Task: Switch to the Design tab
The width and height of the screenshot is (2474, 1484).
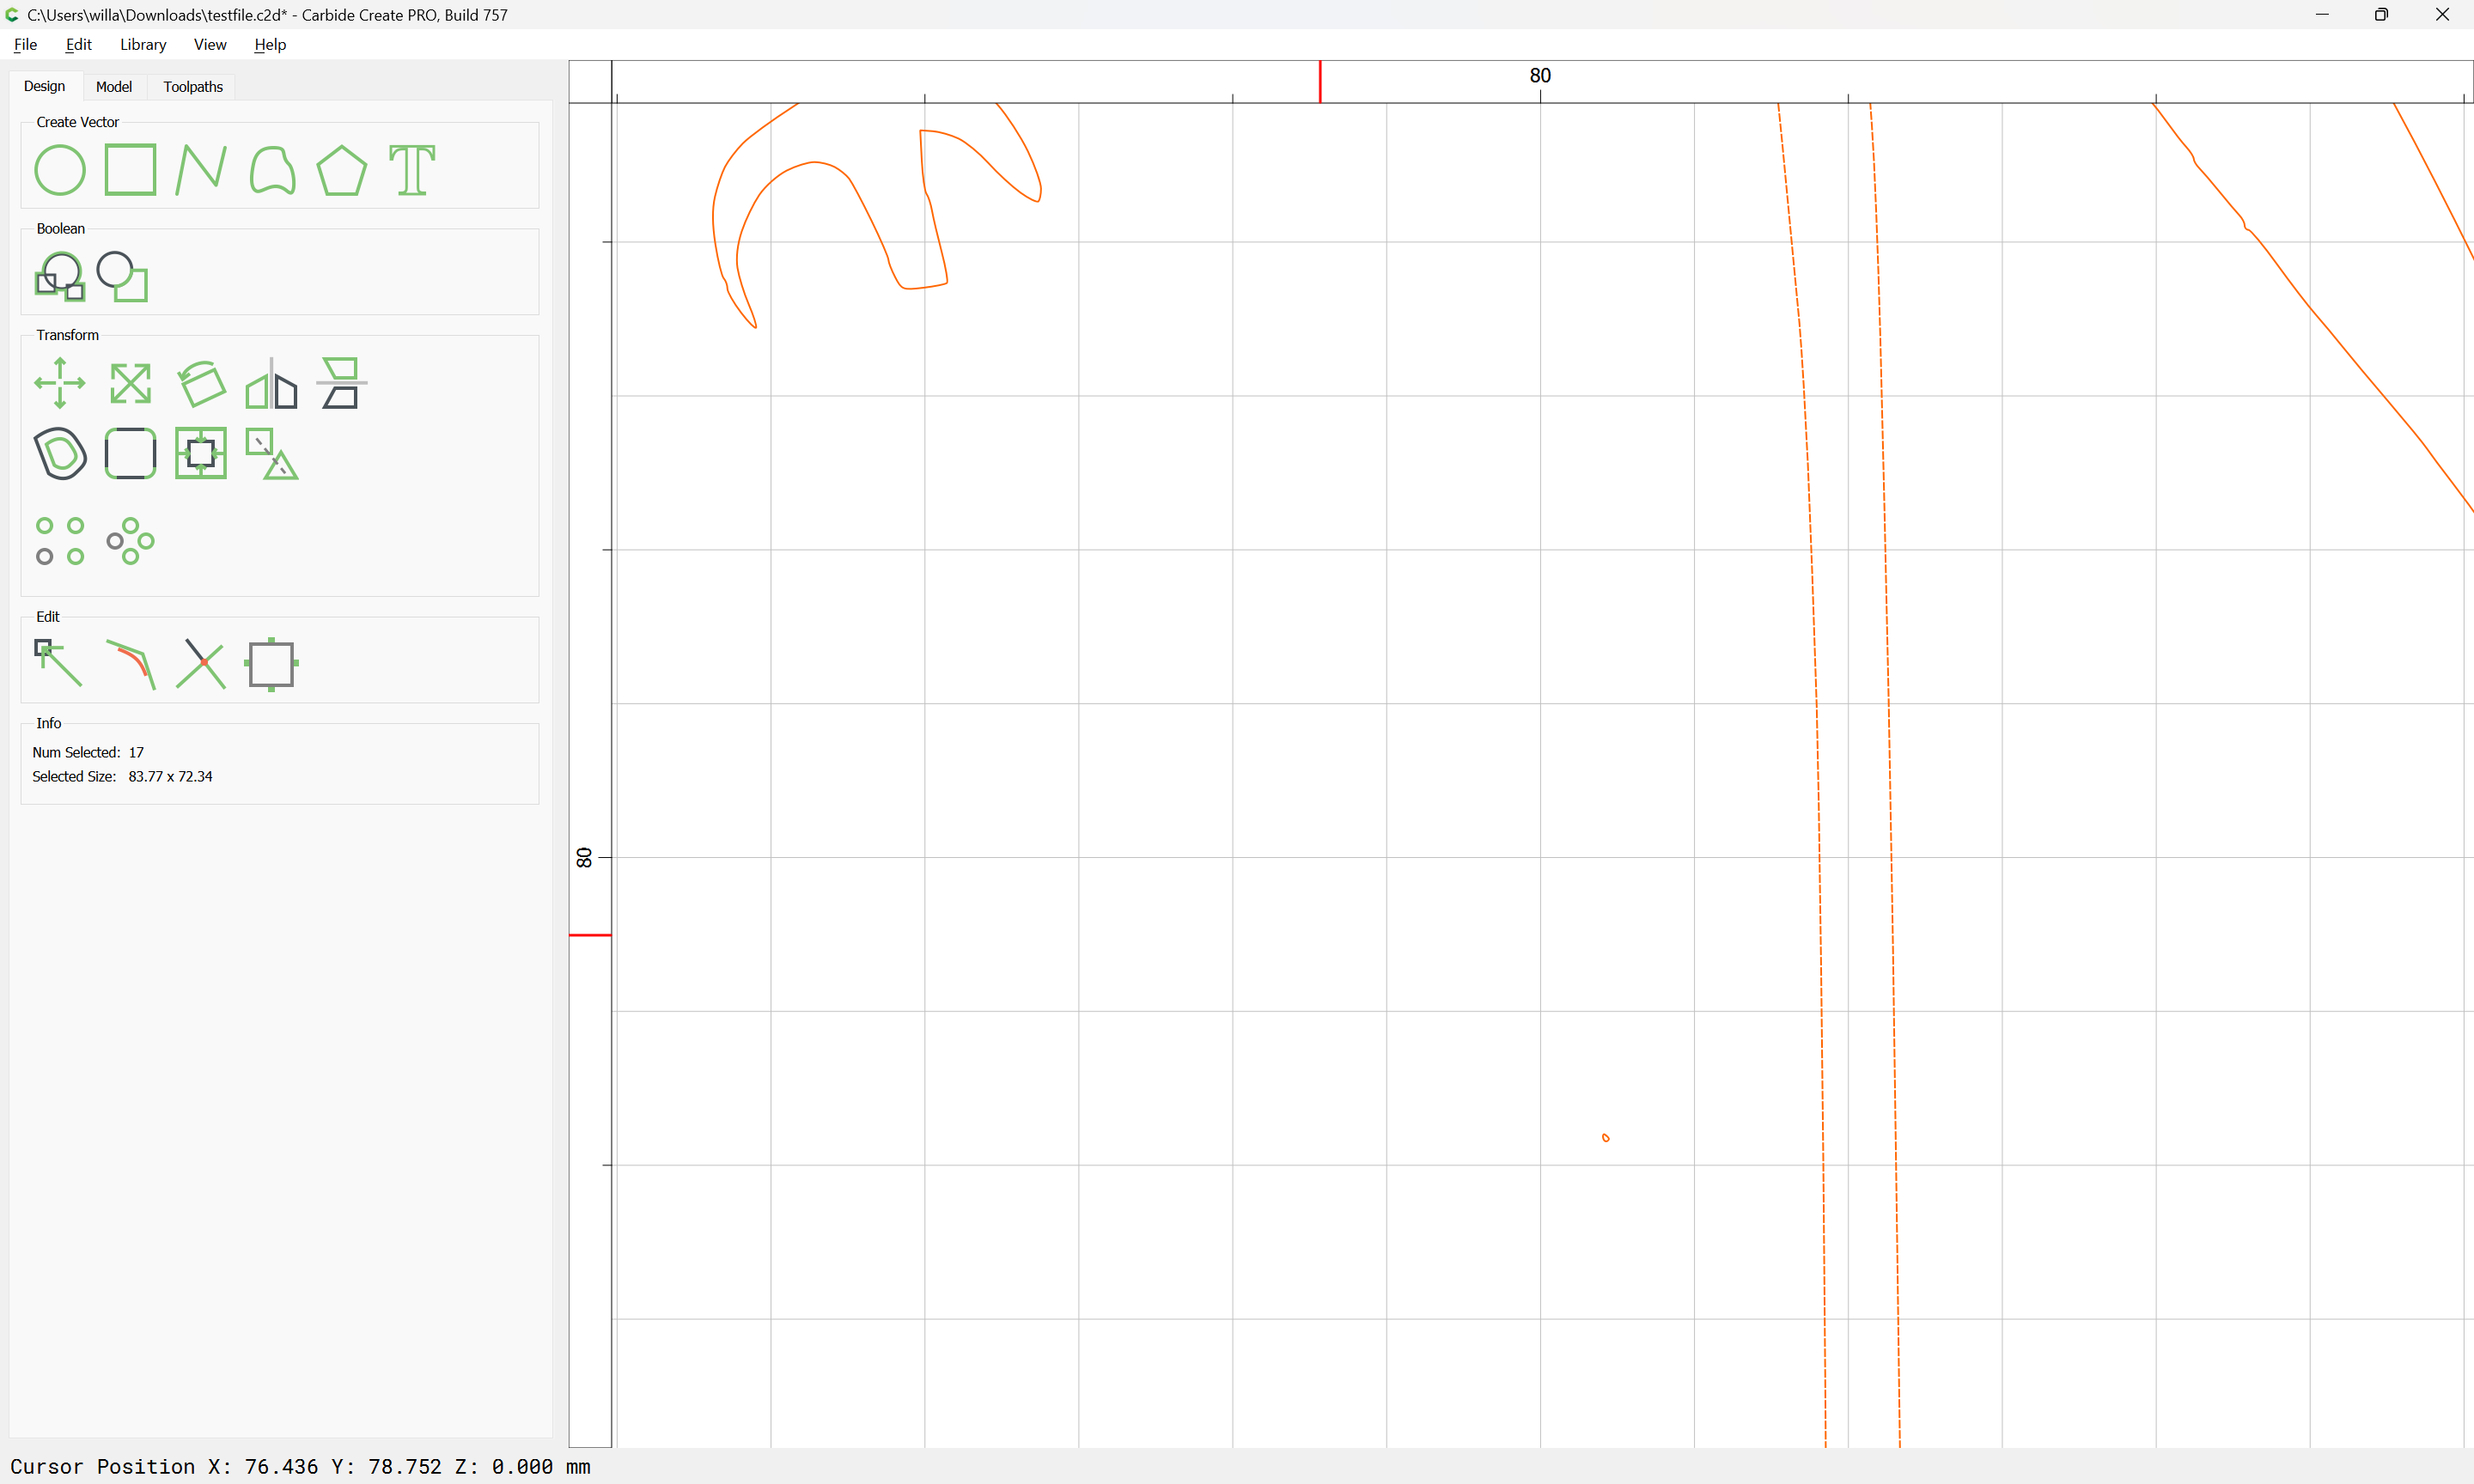Action: (x=45, y=86)
